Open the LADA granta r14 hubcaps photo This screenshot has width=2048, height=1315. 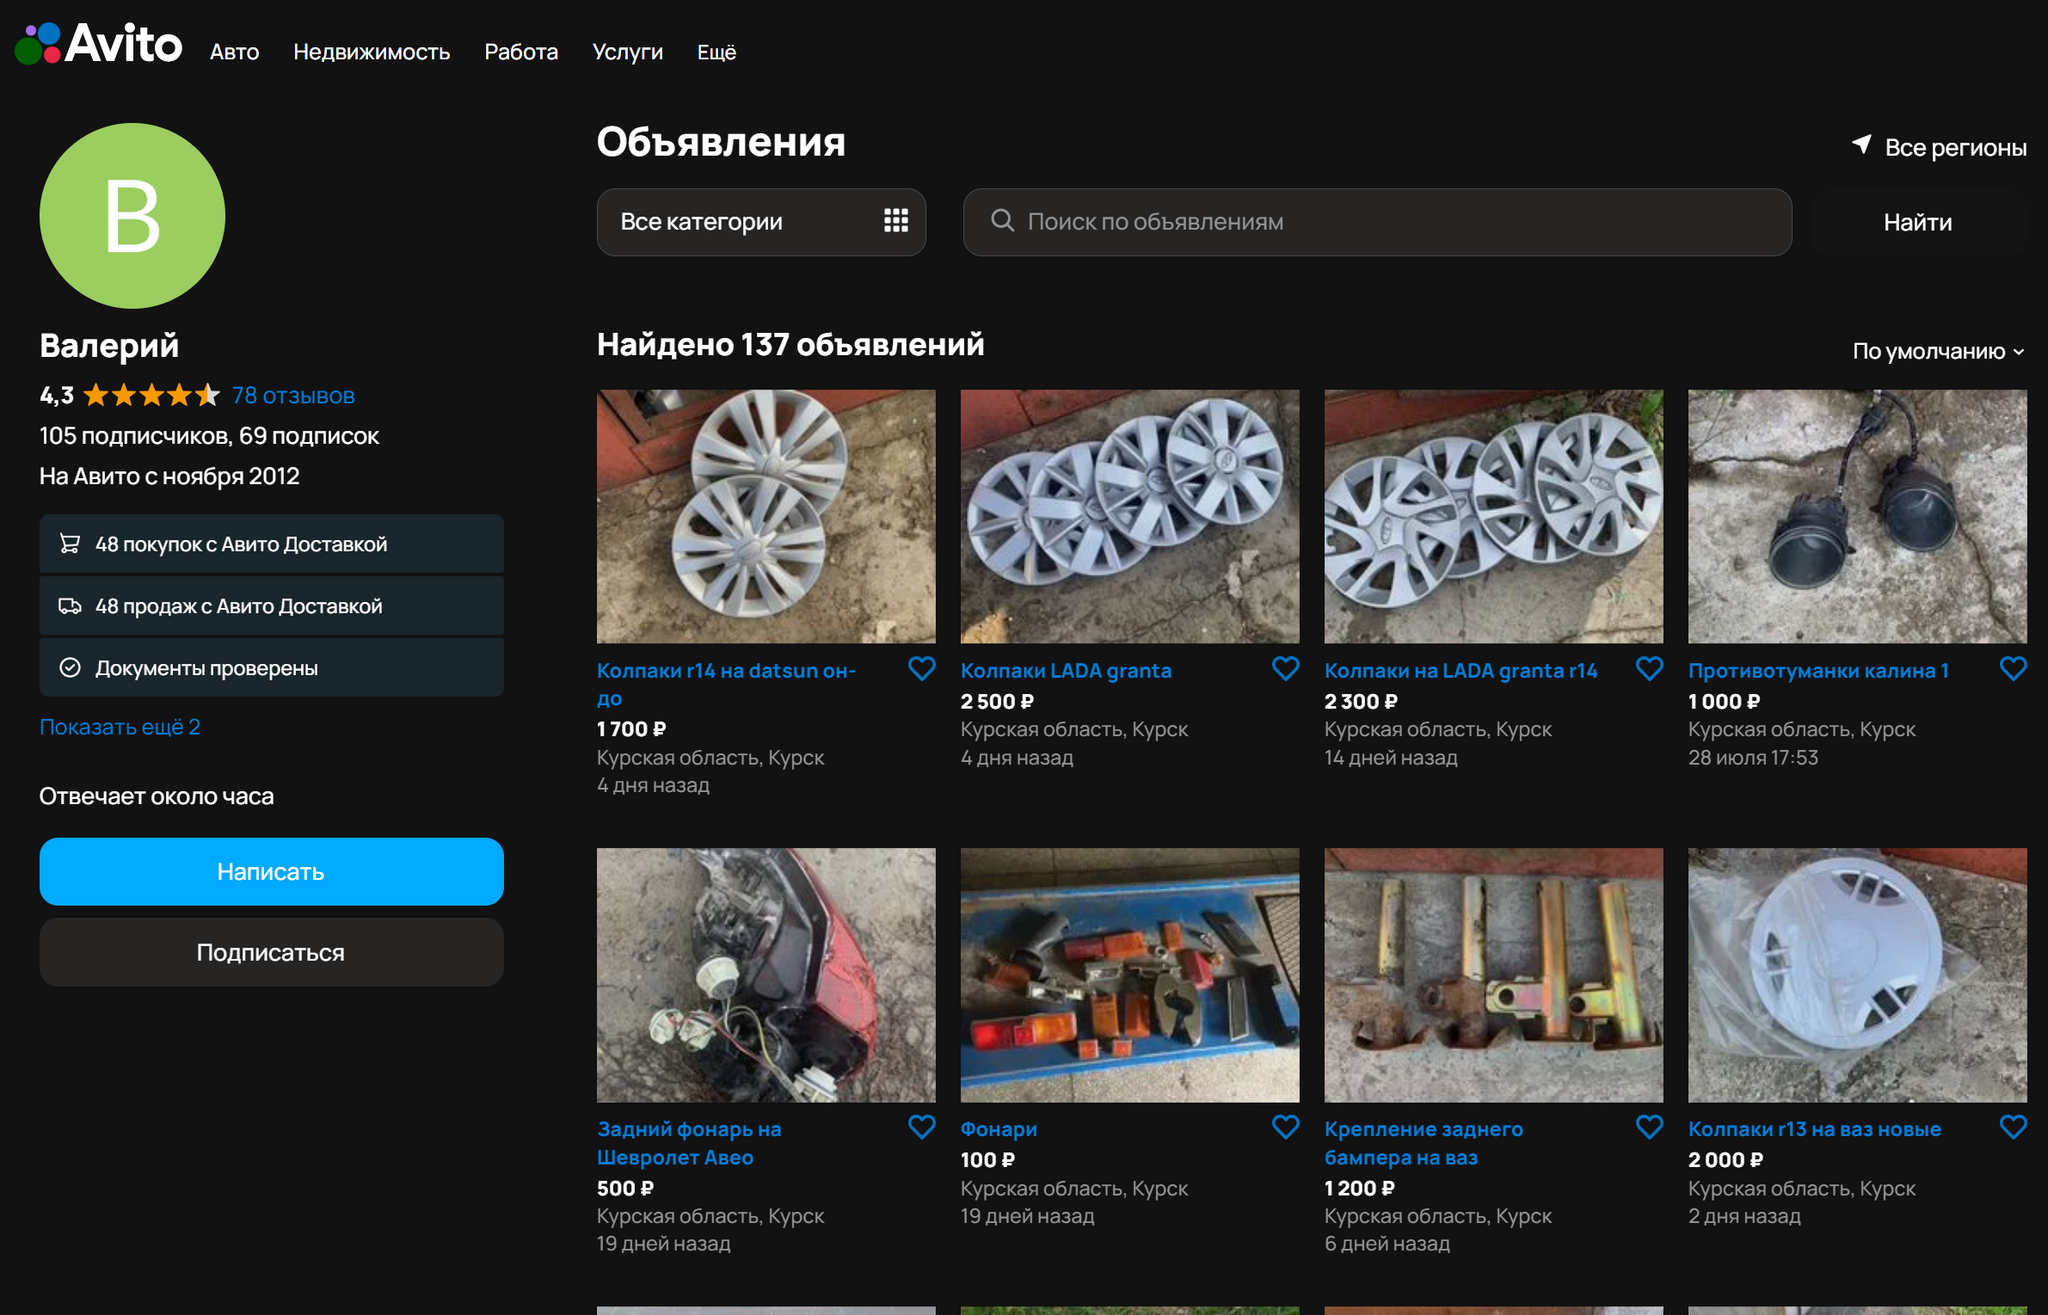pos(1494,516)
